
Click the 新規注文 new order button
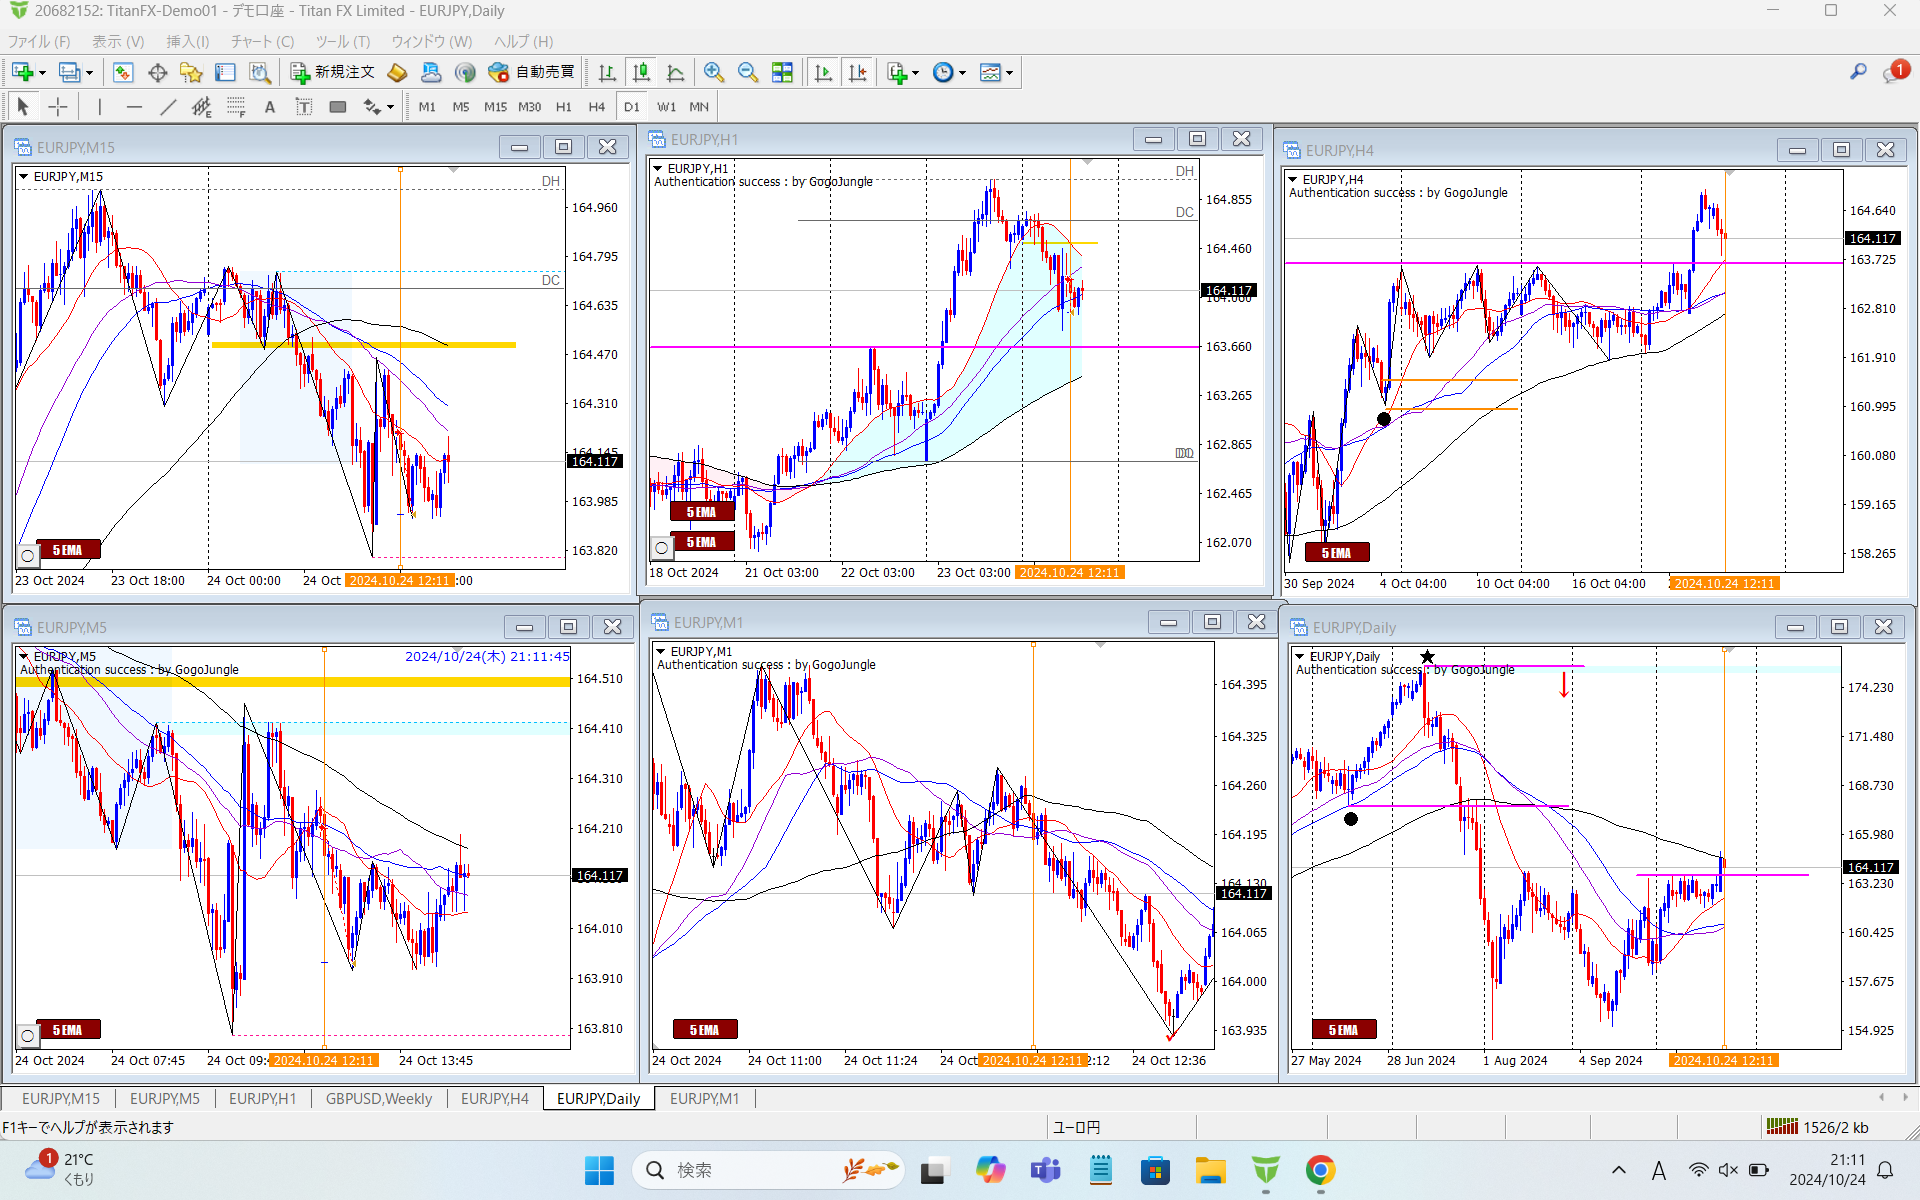[x=332, y=72]
